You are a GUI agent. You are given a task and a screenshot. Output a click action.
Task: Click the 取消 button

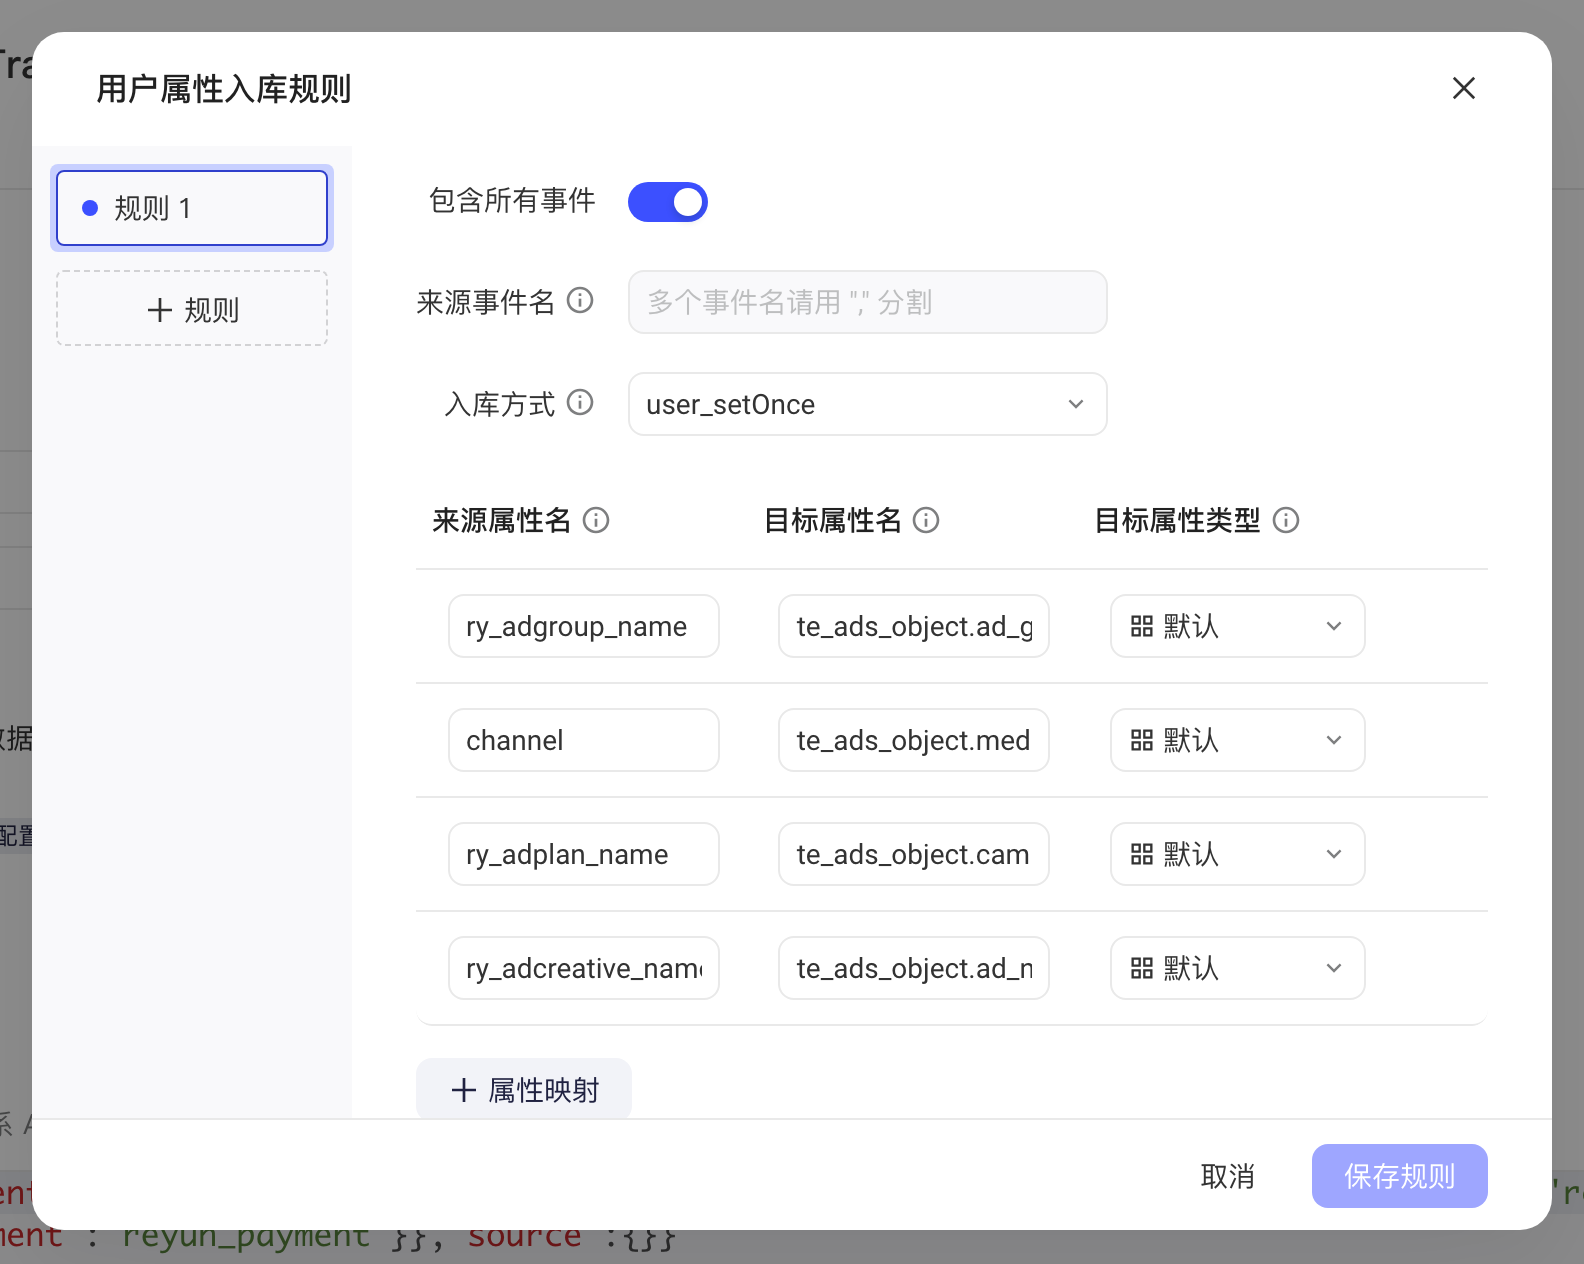(x=1228, y=1176)
